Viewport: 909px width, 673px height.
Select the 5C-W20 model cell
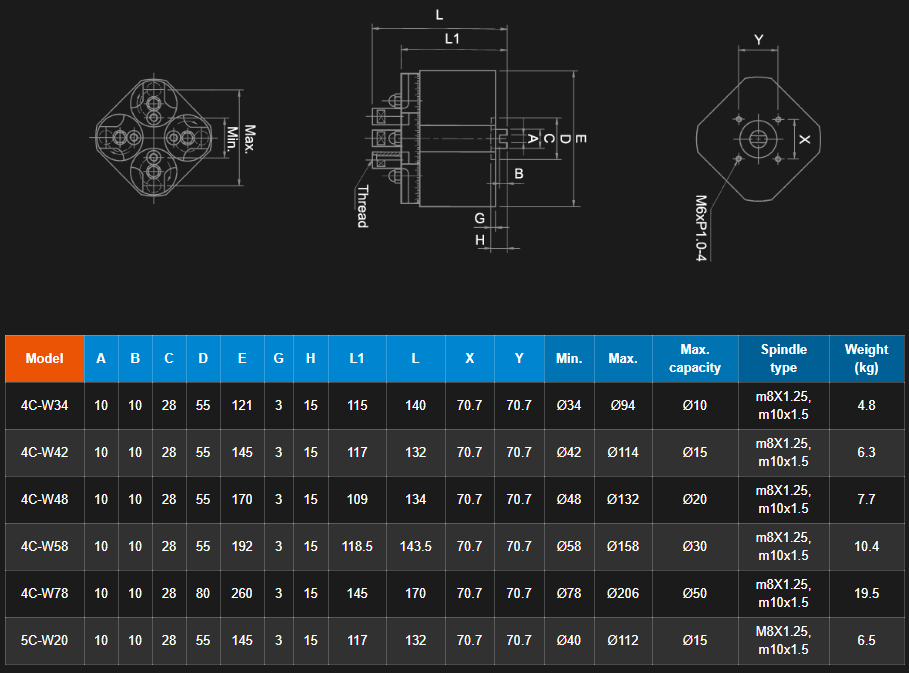click(44, 640)
